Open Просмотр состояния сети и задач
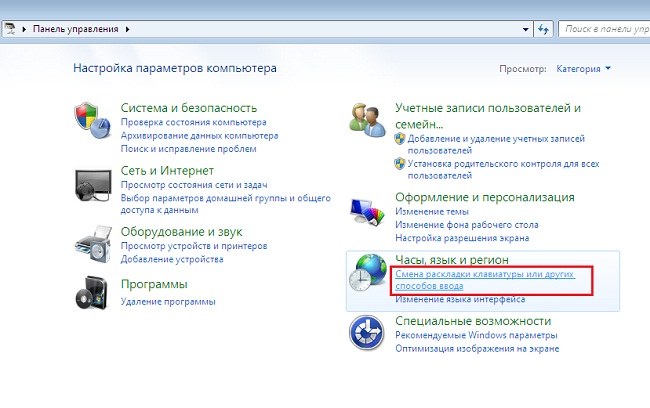The height and width of the screenshot is (408, 650). pyautogui.click(x=194, y=185)
